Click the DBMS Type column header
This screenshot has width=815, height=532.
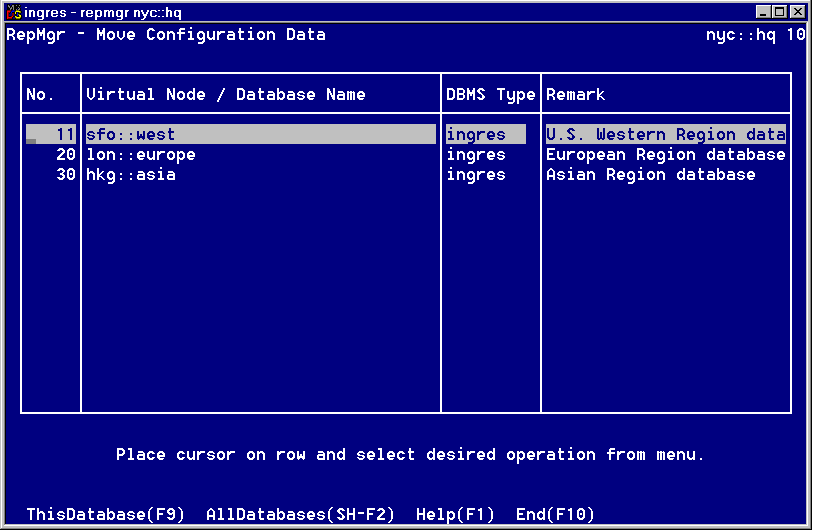pos(491,95)
